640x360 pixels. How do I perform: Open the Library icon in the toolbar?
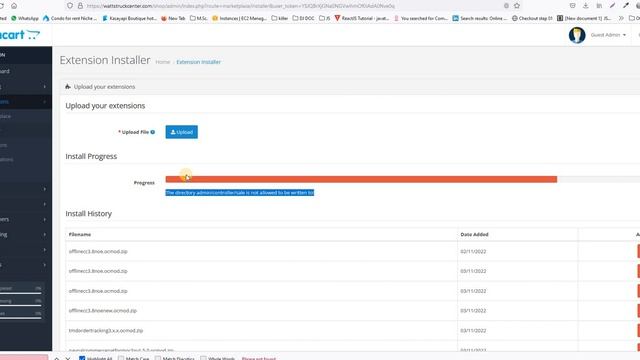599,6
